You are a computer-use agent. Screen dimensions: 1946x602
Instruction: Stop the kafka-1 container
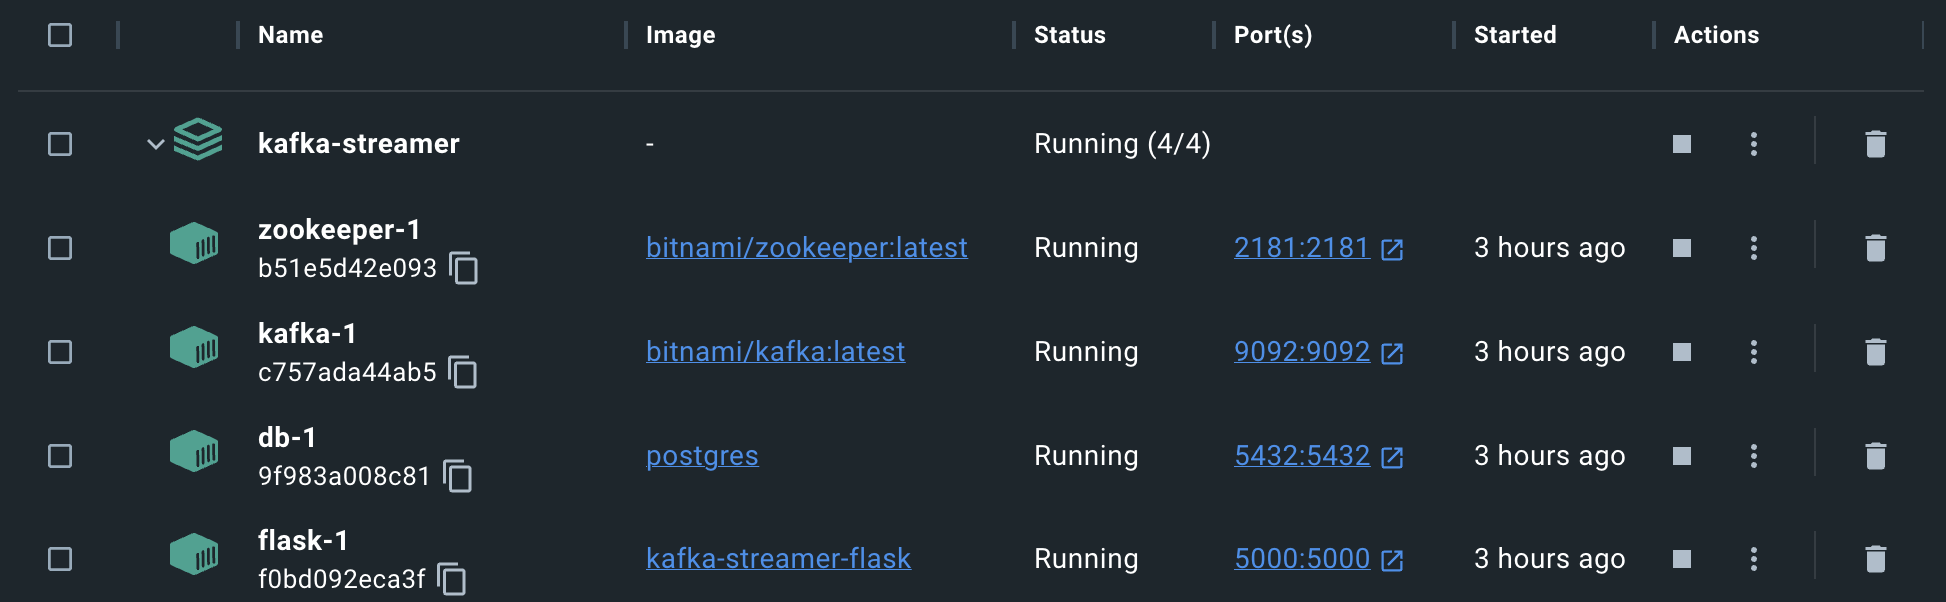[x=1682, y=352]
